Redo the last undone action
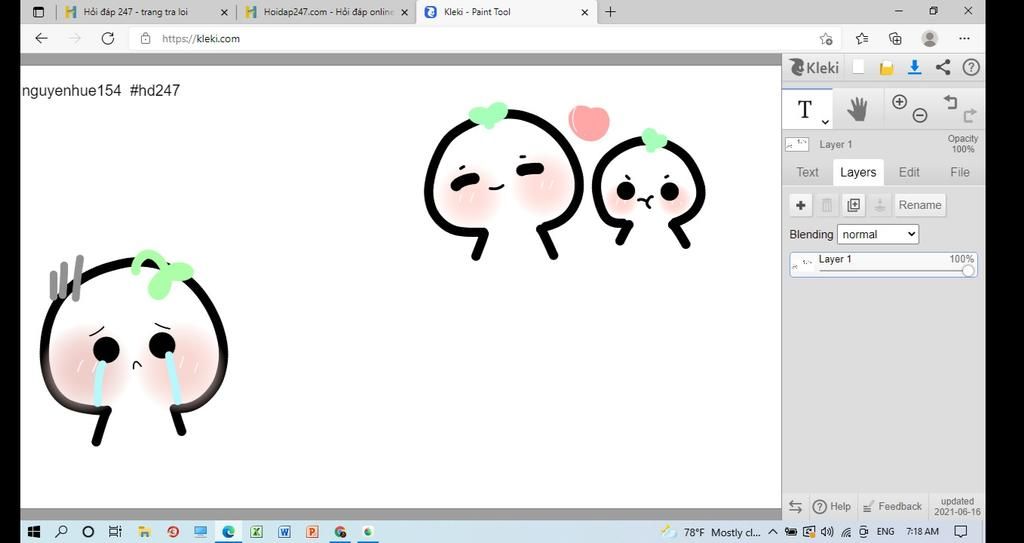This screenshot has height=543, width=1024. point(970,116)
